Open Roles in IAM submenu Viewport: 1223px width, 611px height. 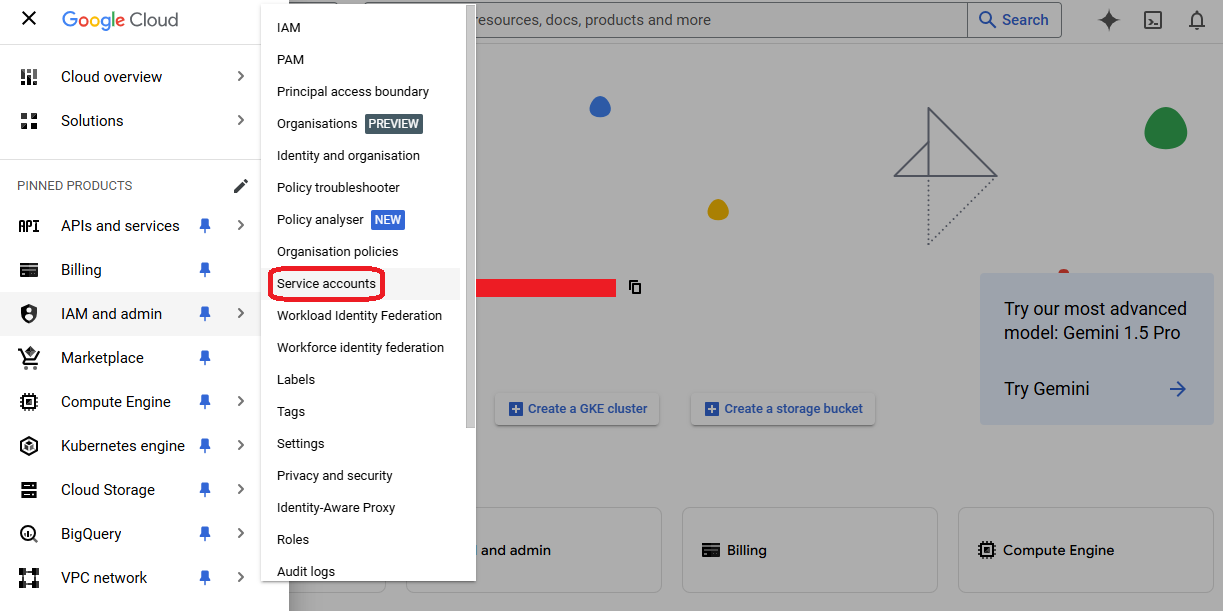293,540
